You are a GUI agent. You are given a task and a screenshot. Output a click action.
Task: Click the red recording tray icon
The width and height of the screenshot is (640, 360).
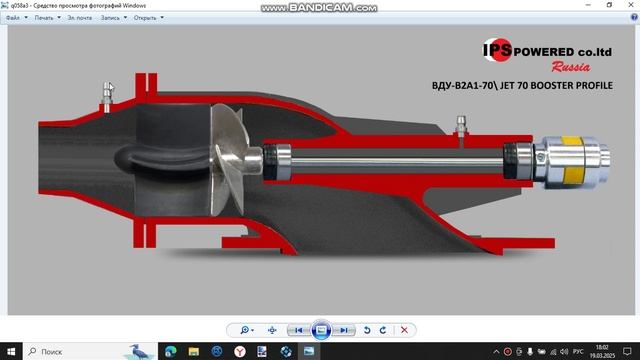(507, 351)
